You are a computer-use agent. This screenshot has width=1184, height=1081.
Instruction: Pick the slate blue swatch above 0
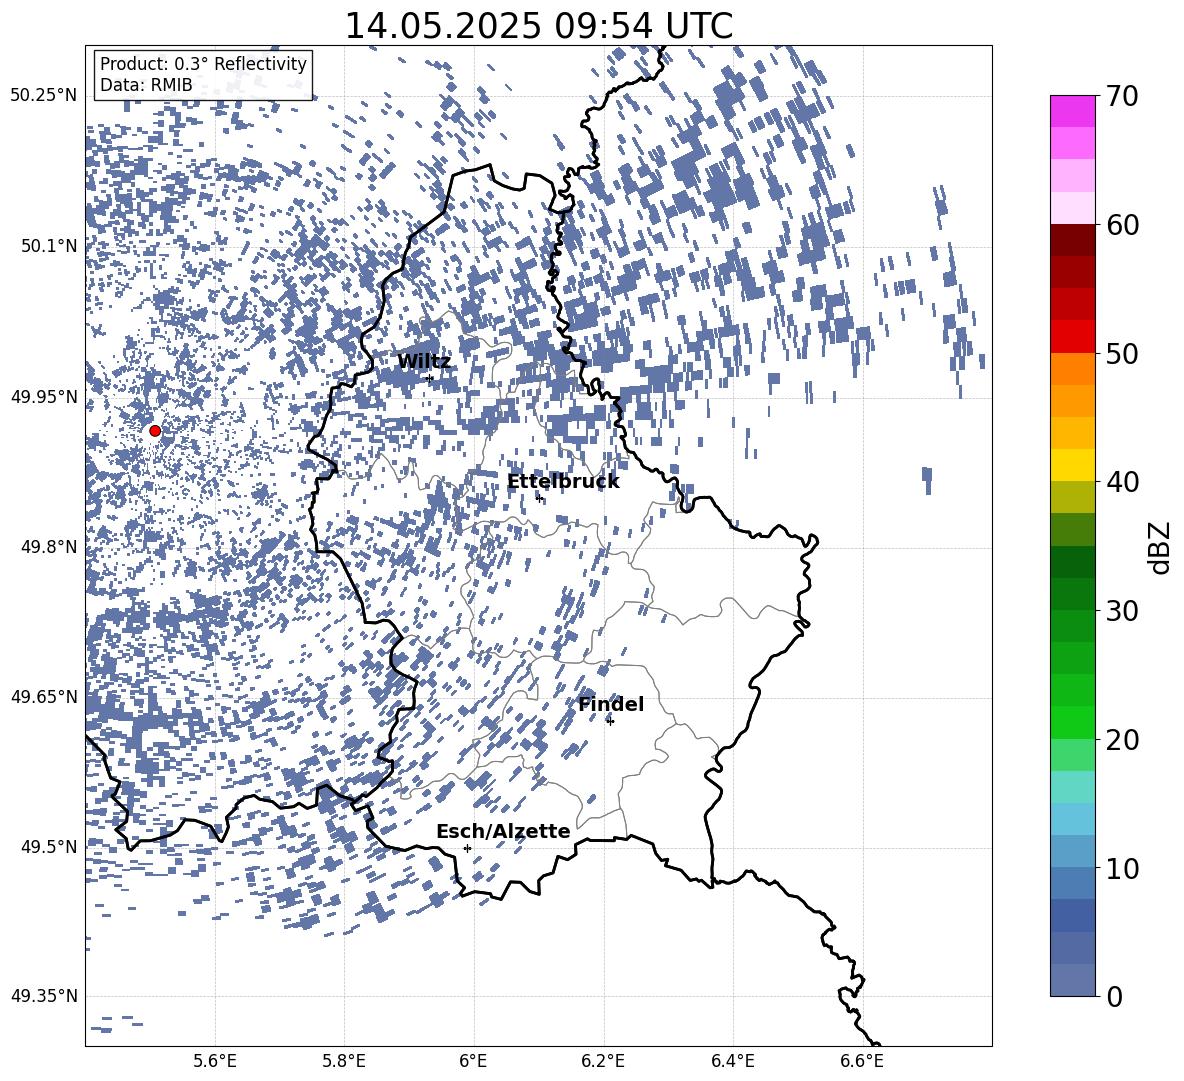[1072, 980]
